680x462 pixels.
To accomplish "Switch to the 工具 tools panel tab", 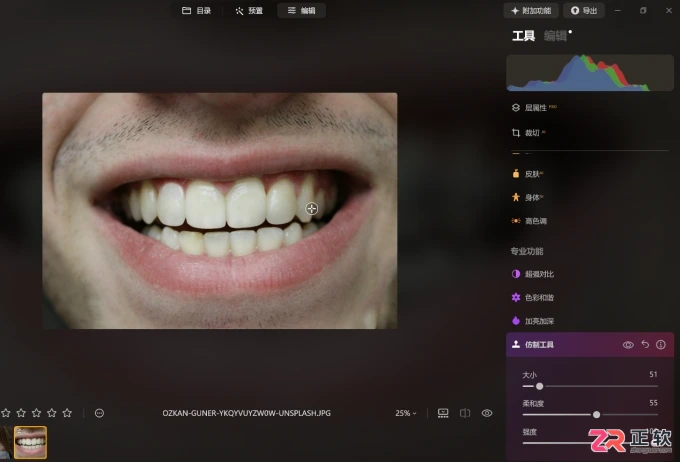I will click(x=523, y=36).
